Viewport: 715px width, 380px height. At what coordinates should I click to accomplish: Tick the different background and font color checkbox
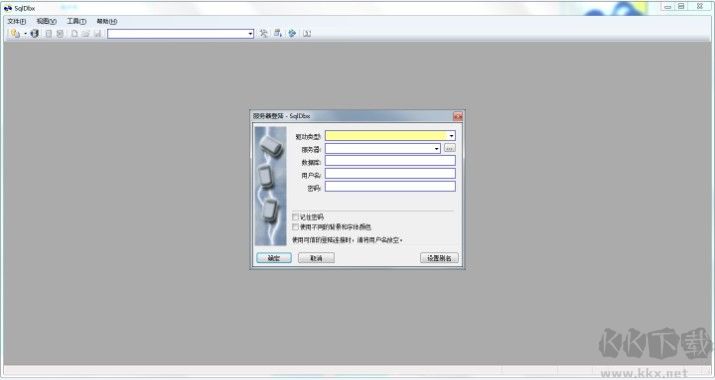295,227
